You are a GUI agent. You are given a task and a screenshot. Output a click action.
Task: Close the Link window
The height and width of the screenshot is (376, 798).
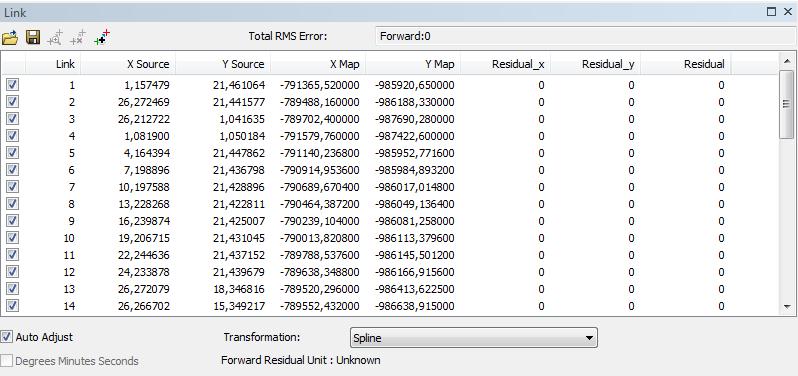click(787, 12)
